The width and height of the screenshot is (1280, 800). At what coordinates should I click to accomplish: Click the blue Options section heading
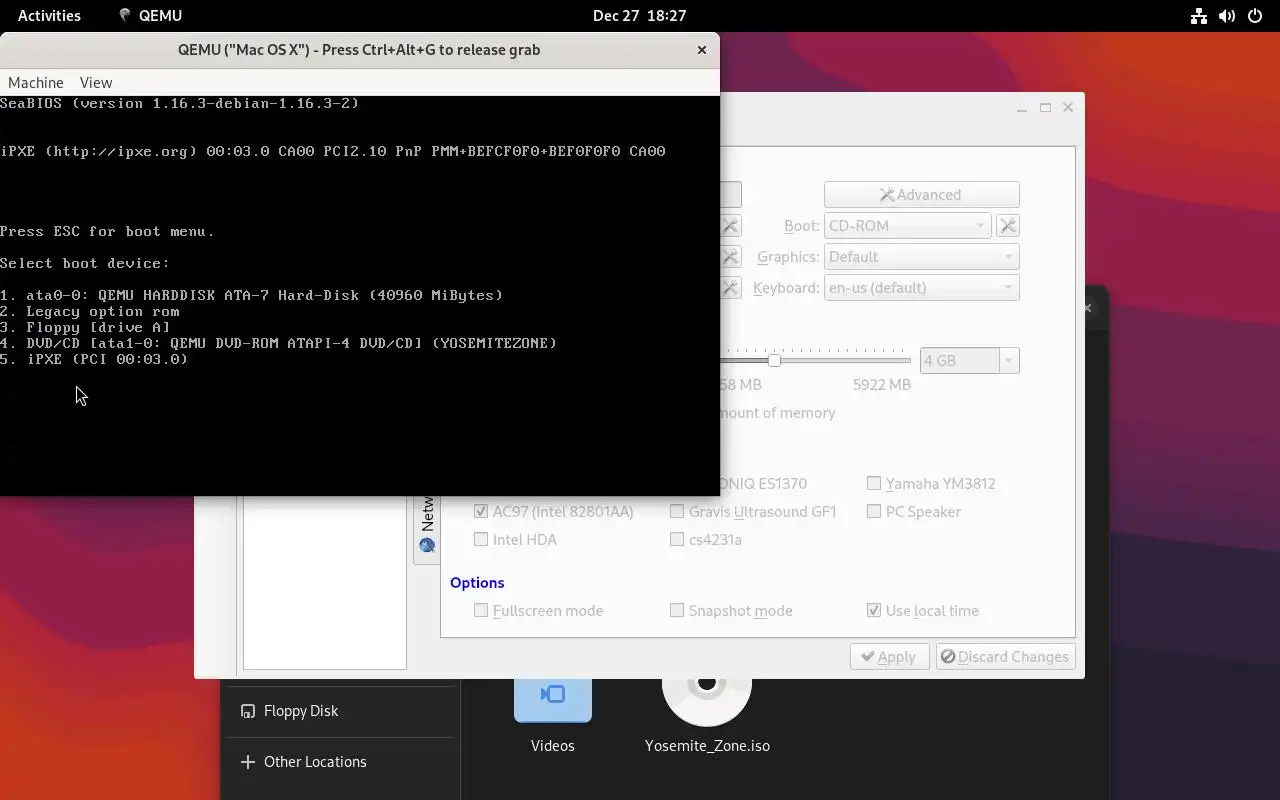[x=477, y=583]
